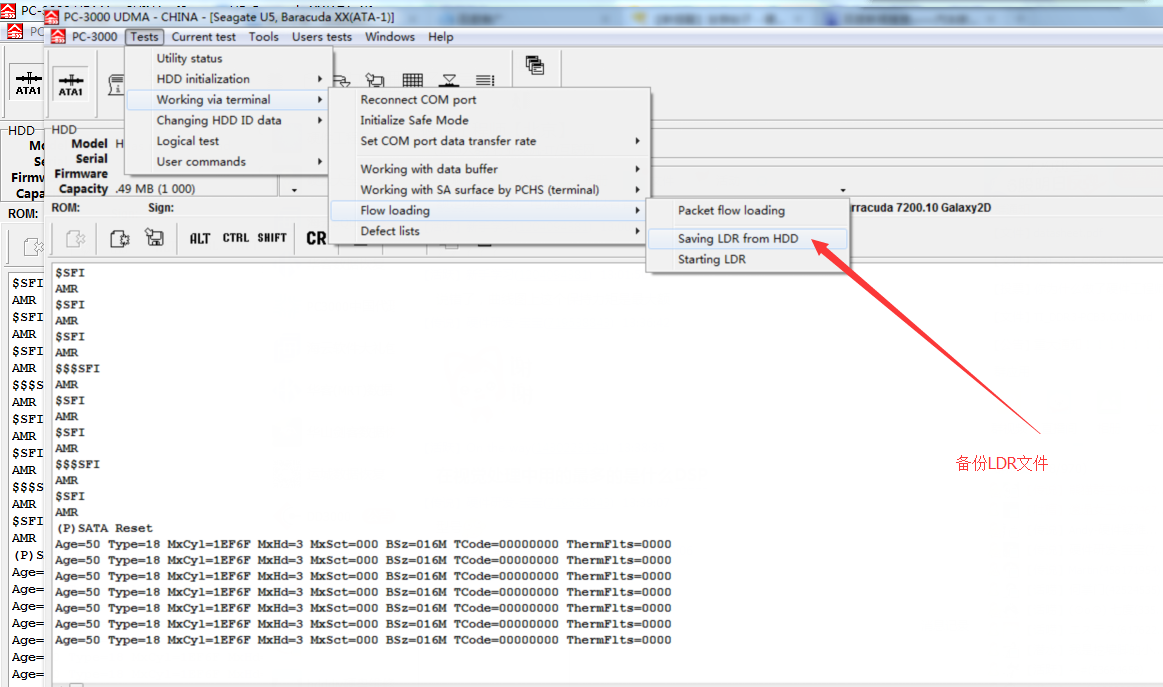The image size is (1163, 687).
Task: Click the lines list toolbar icon
Action: pyautogui.click(x=485, y=79)
